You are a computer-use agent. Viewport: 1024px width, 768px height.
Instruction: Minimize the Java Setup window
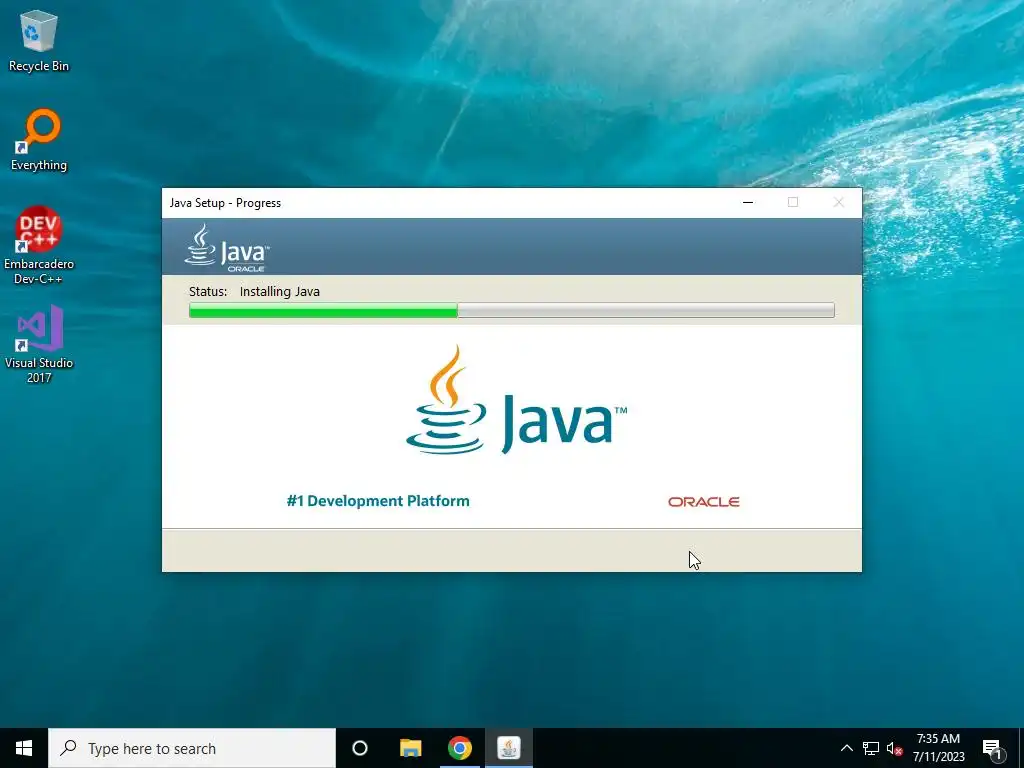coord(748,202)
